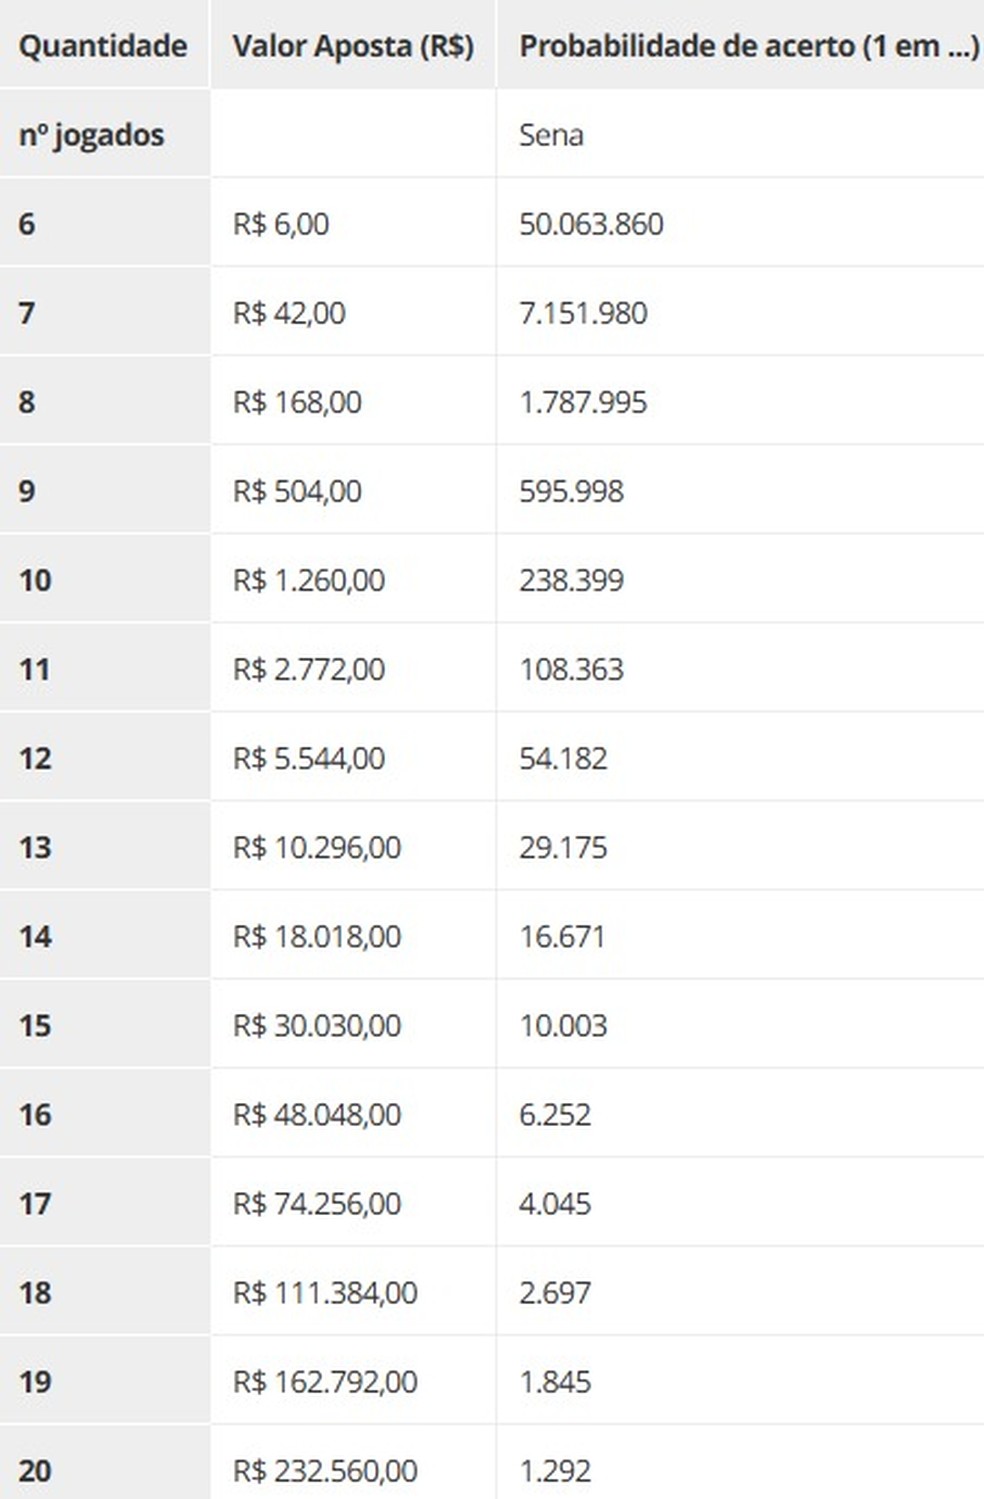Select the R$ 6,00 bet value

(281, 224)
